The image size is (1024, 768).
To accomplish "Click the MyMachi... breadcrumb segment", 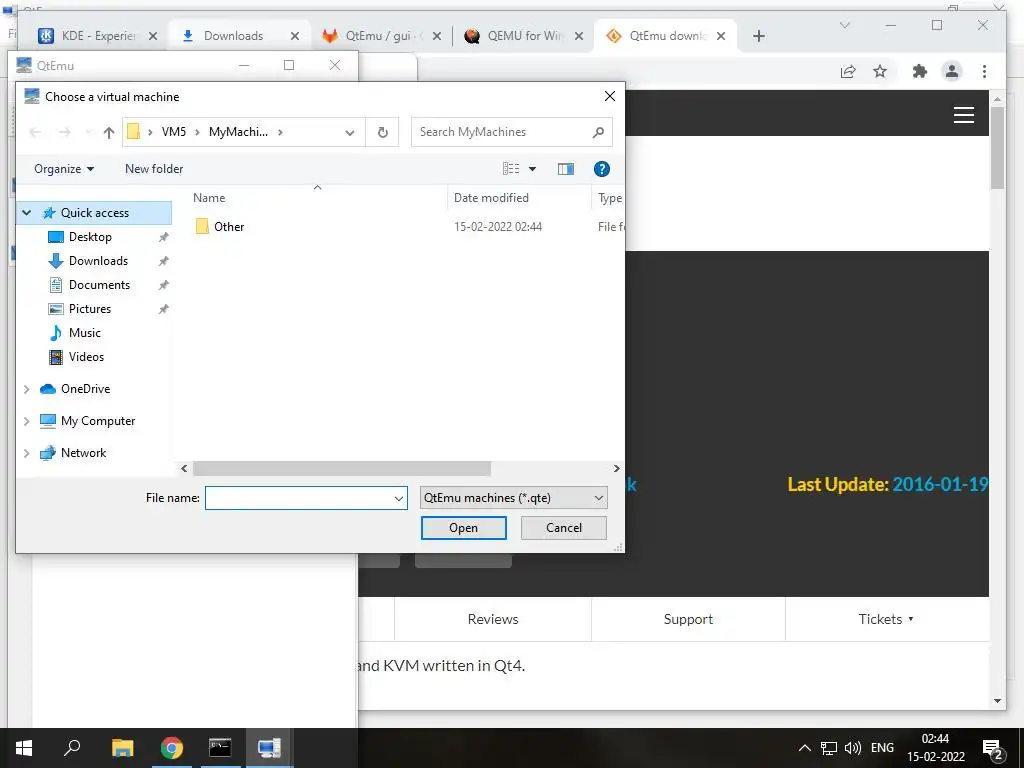I will click(x=238, y=132).
